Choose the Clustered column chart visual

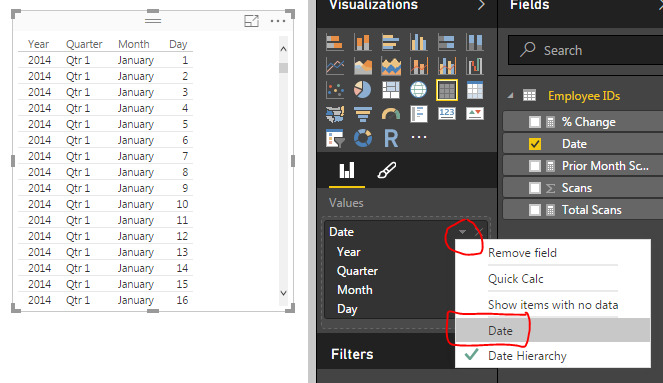tap(419, 43)
